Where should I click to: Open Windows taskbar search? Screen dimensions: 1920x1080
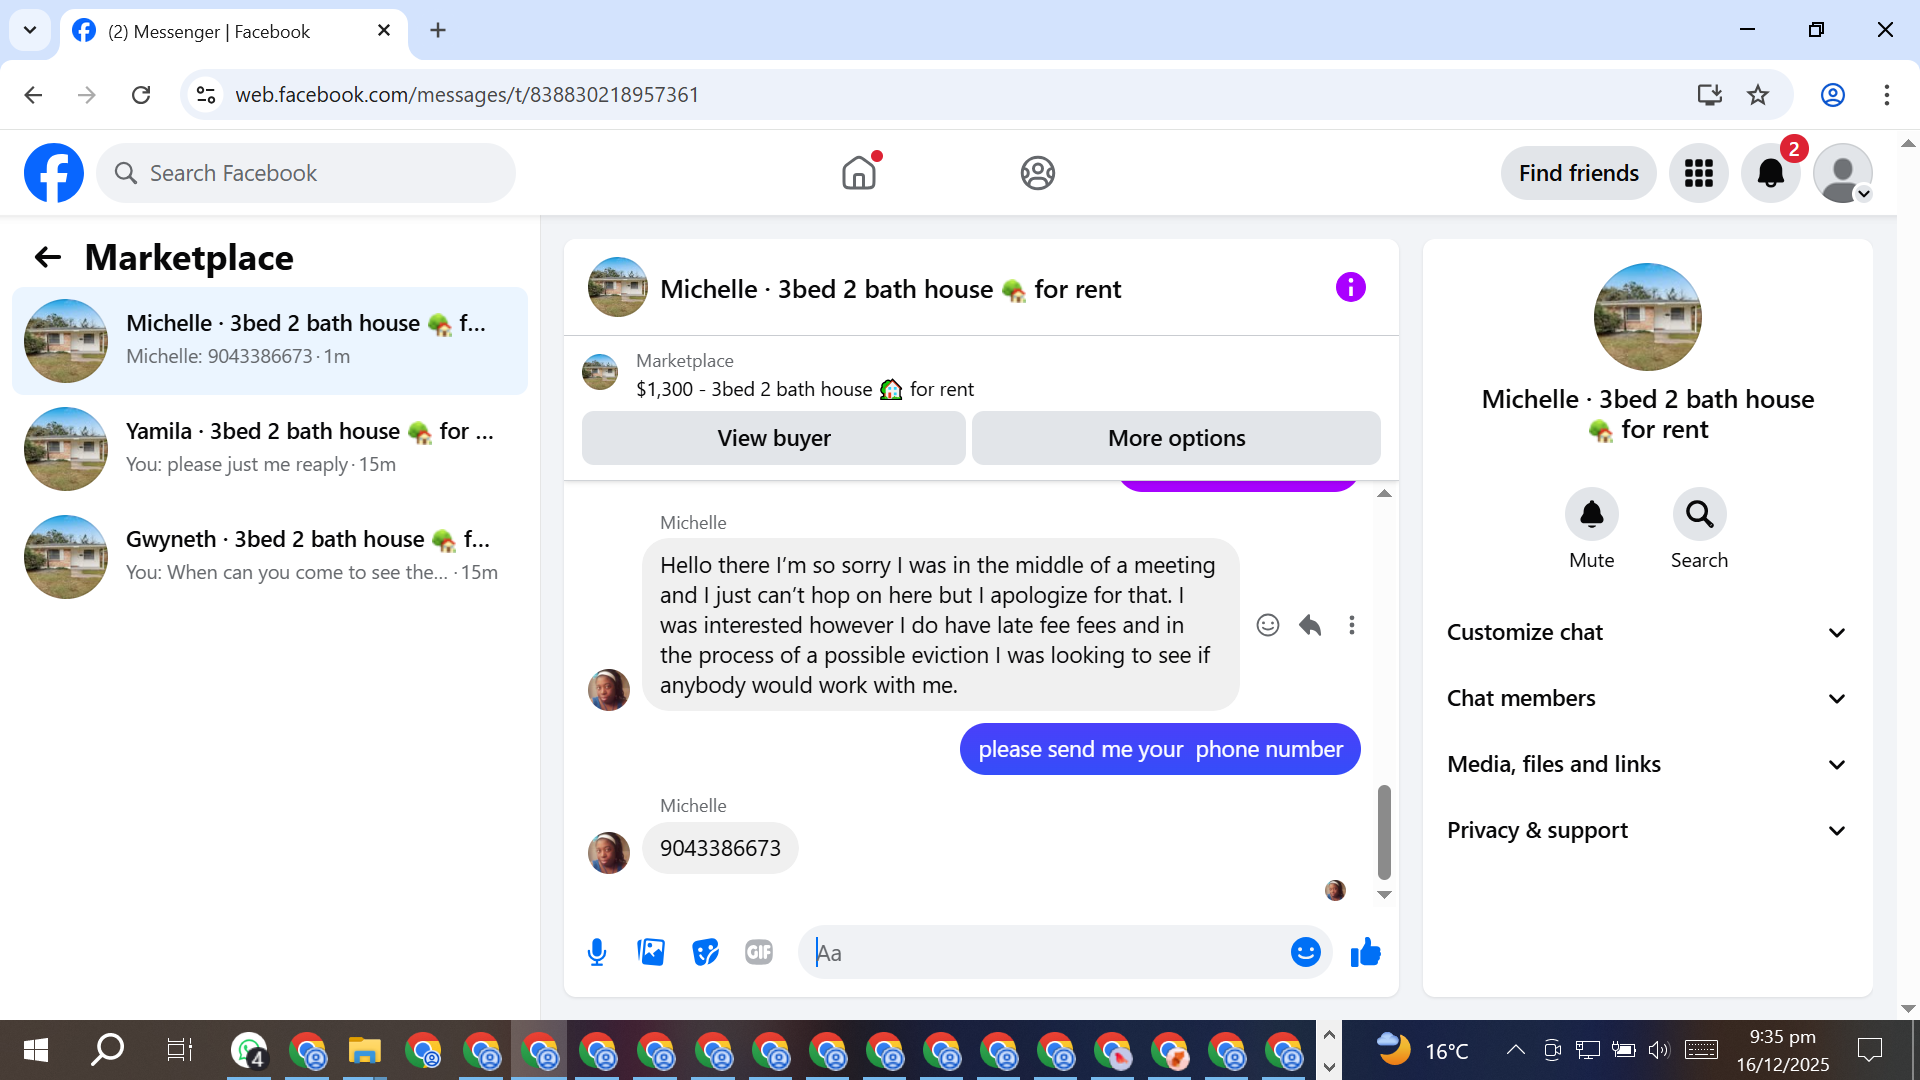(x=107, y=1050)
